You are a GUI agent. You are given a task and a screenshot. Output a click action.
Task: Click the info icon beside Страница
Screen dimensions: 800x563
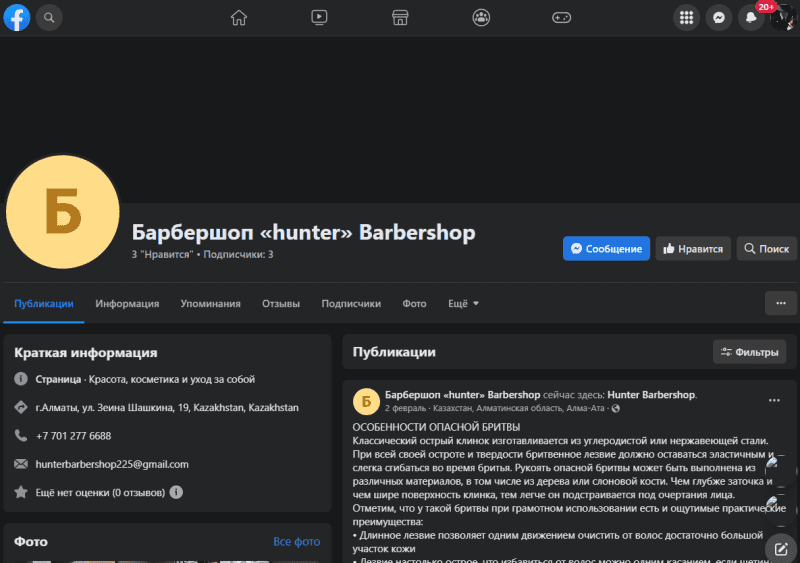coord(20,379)
